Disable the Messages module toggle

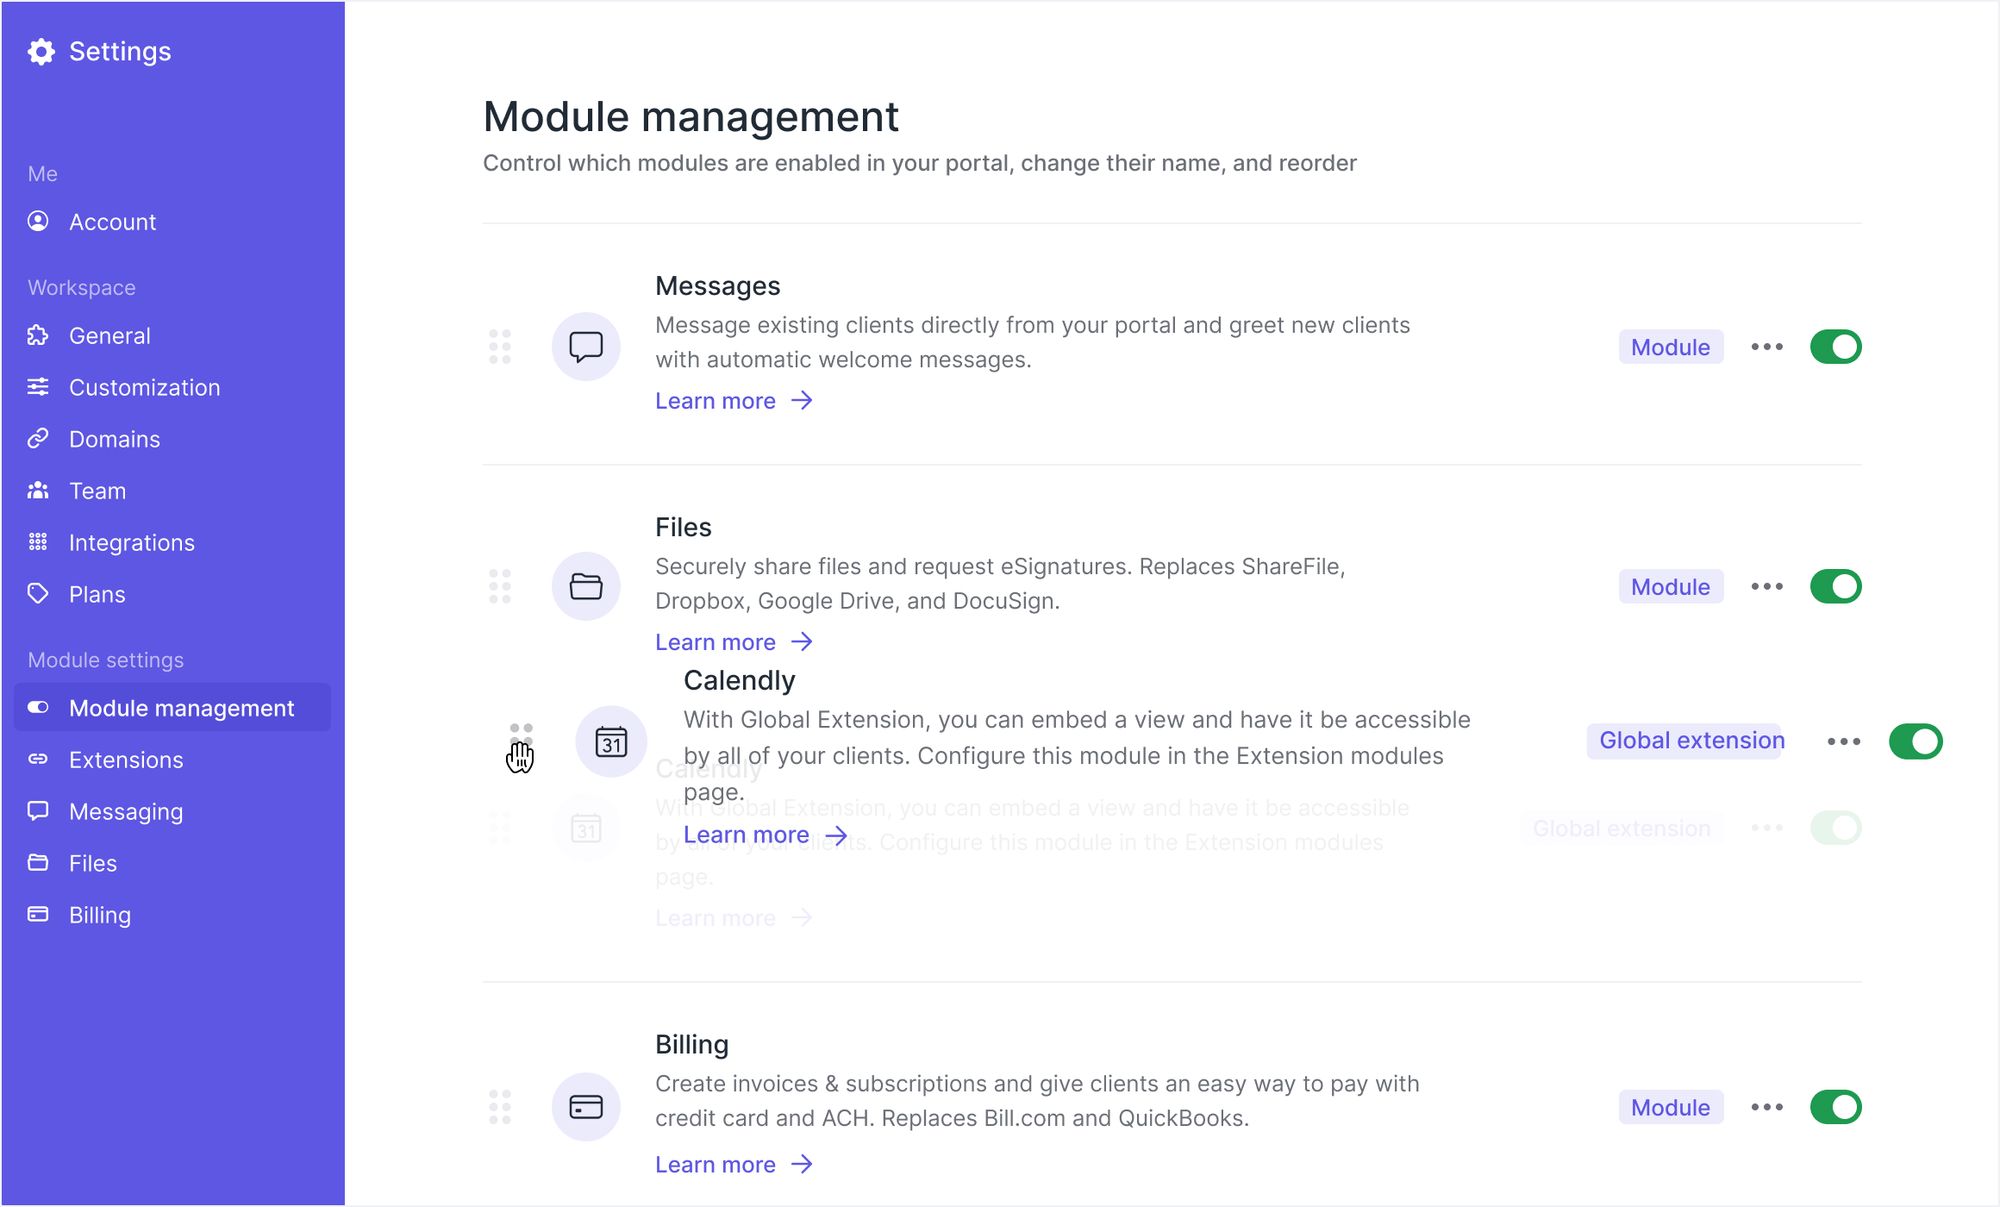click(1835, 347)
